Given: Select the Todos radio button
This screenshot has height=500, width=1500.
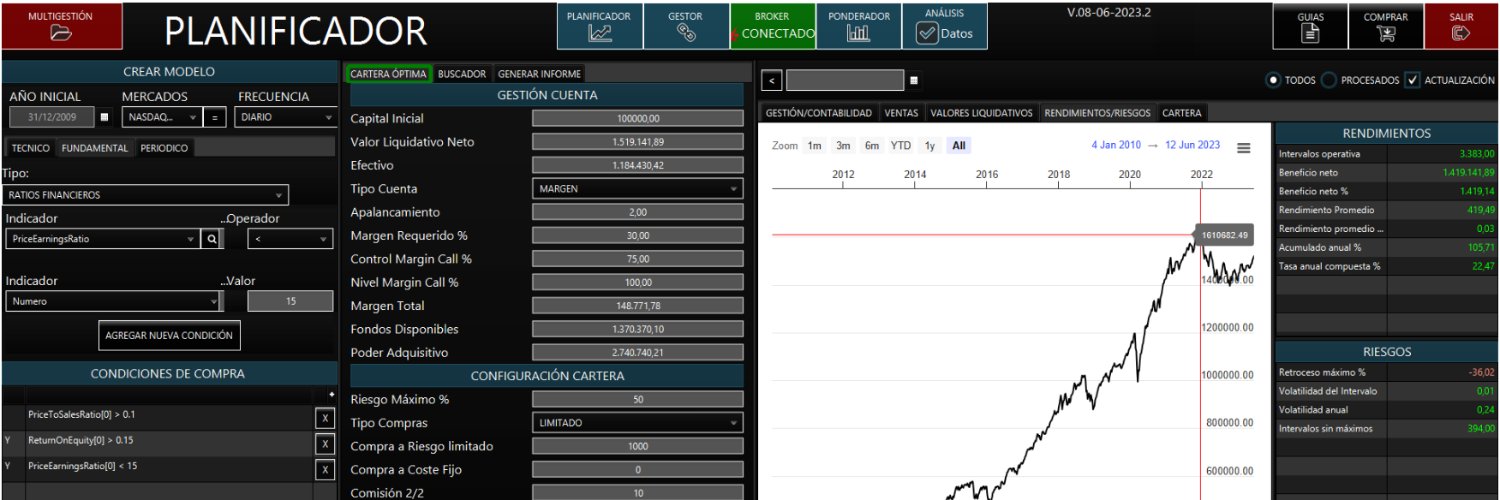Looking at the screenshot, I should tap(1273, 80).
